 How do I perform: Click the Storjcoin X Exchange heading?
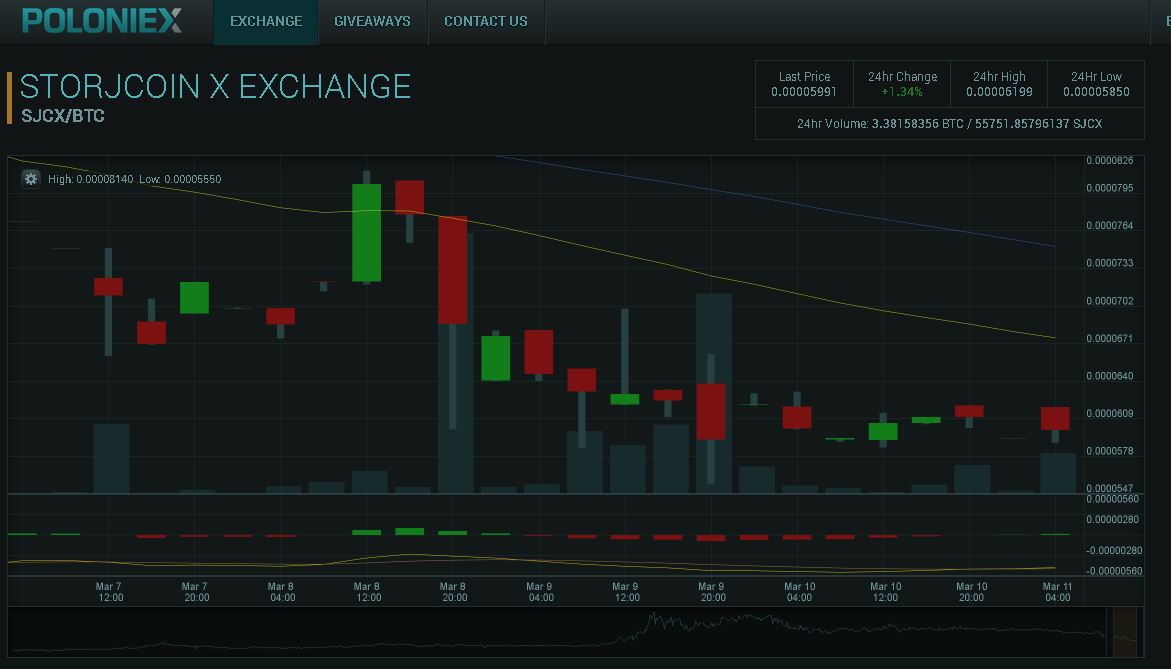coord(215,87)
